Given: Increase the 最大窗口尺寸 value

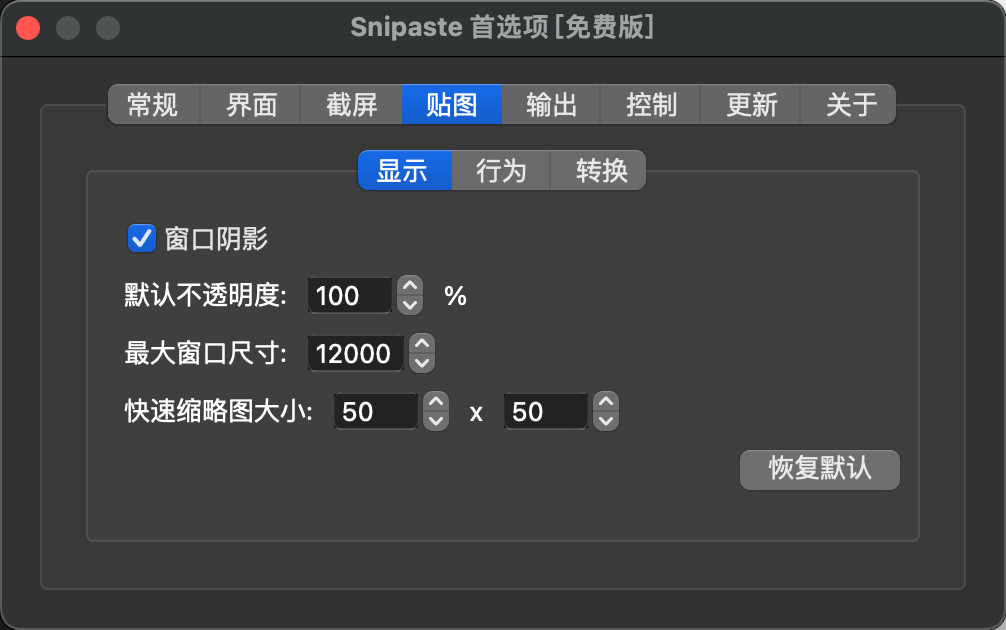Looking at the screenshot, I should 422,345.
